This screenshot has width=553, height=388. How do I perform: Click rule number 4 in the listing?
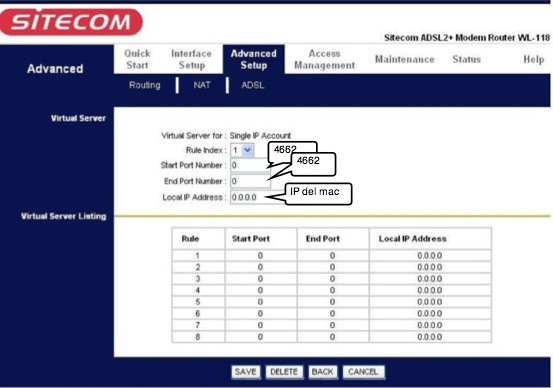pos(198,290)
